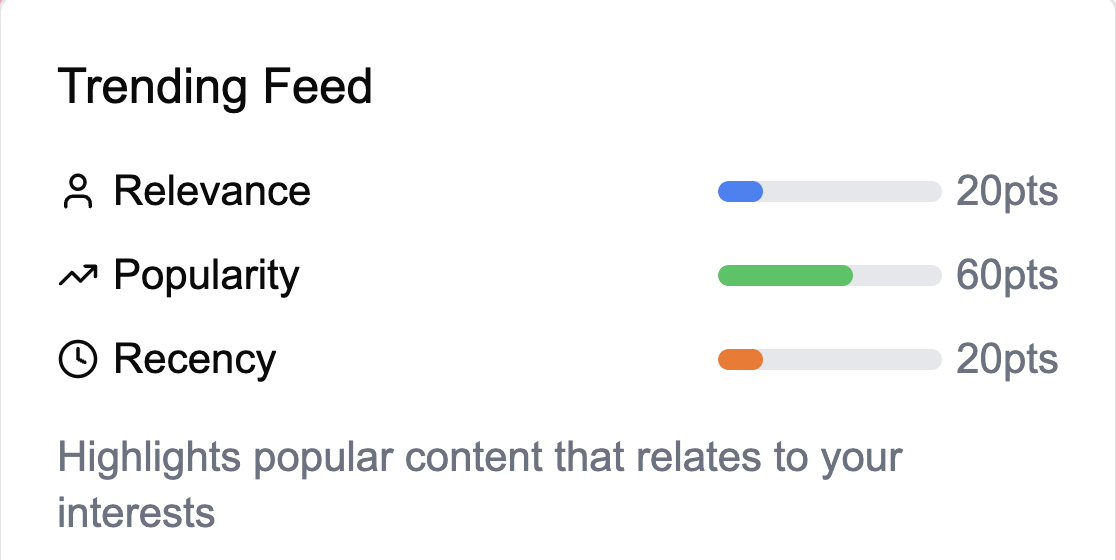This screenshot has width=1116, height=560.
Task: Click the Relevance label
Action: click(x=212, y=191)
